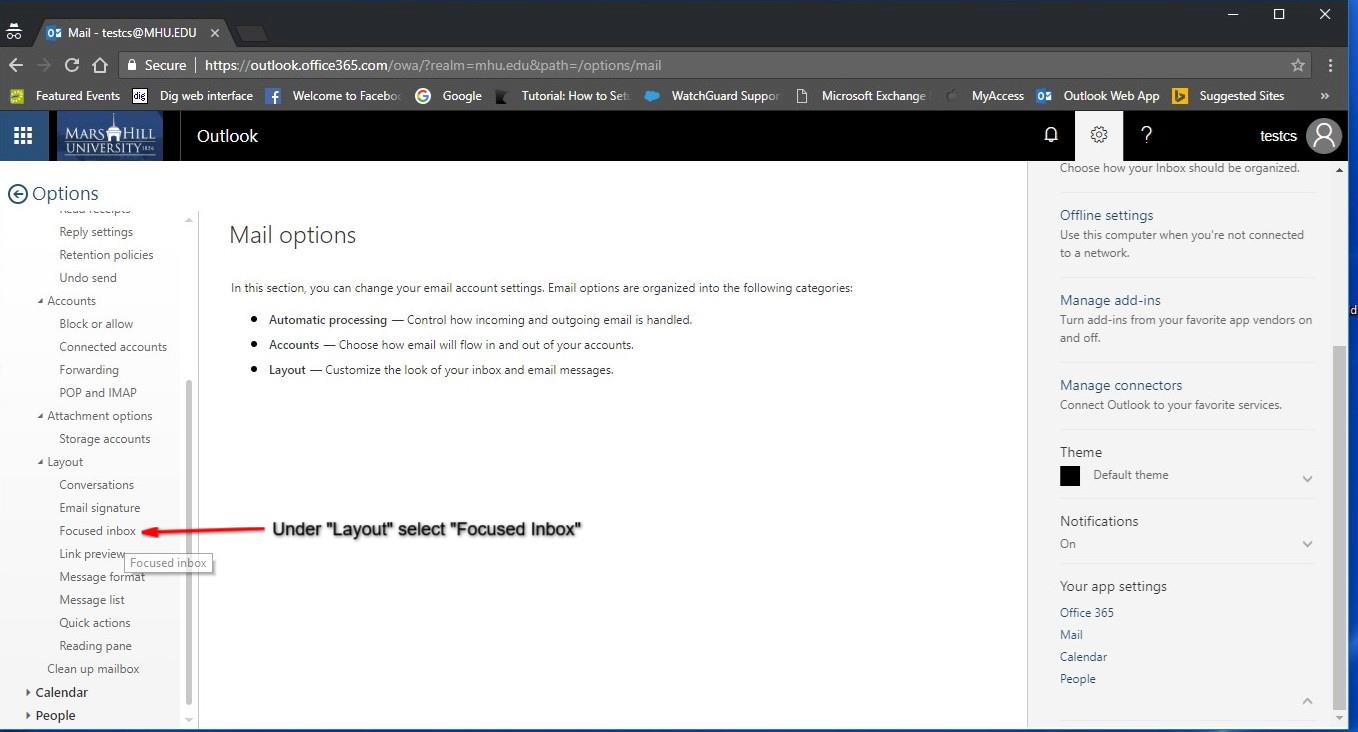The height and width of the screenshot is (732, 1358).
Task: Open POP and IMAP settings
Action: click(x=98, y=393)
